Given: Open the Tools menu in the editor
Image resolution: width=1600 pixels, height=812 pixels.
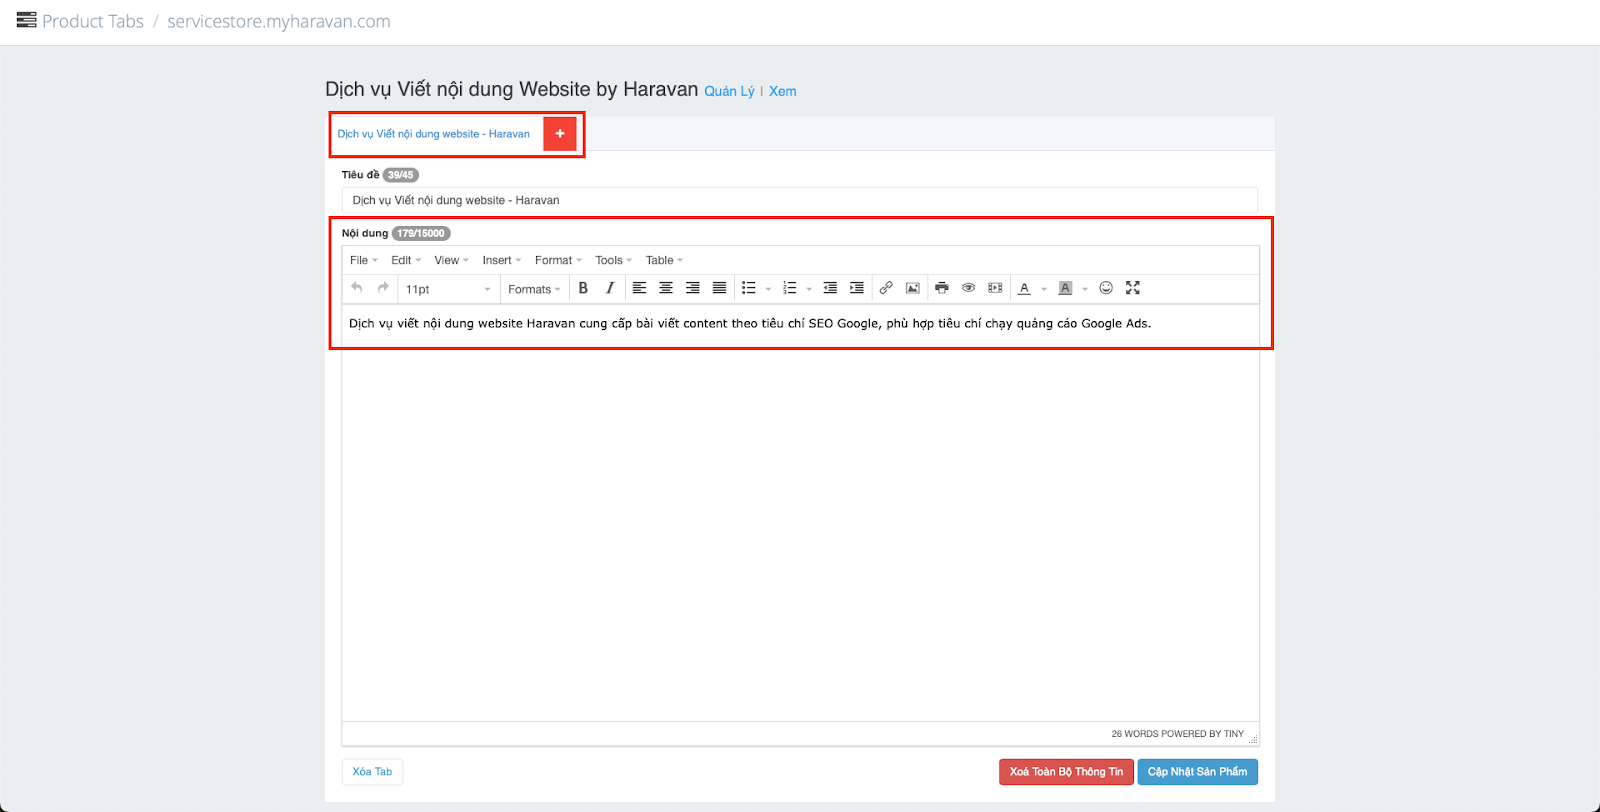Looking at the screenshot, I should point(614,260).
